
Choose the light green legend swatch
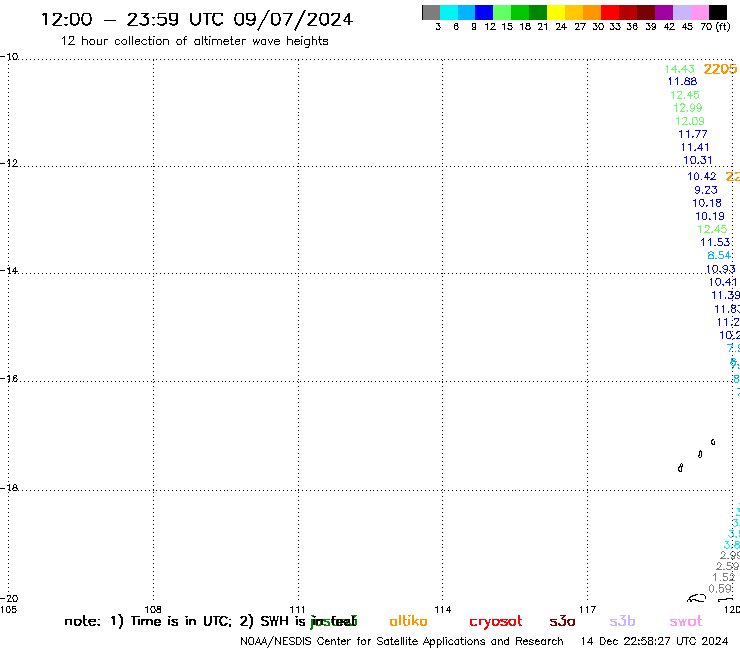[x=502, y=12]
